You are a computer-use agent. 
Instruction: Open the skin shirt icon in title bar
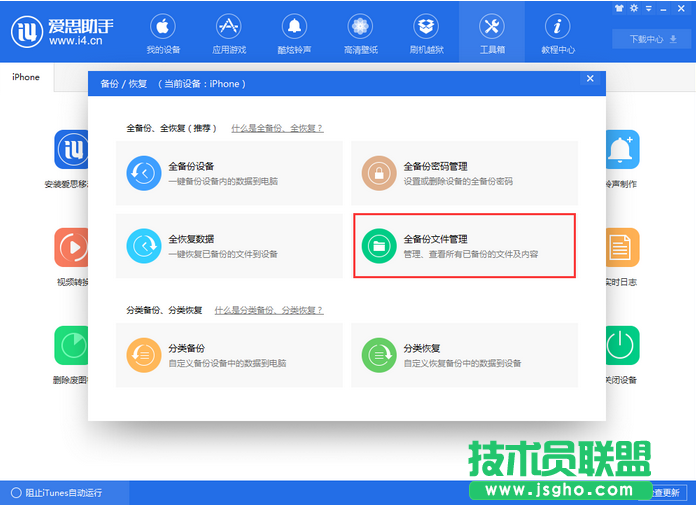click(619, 8)
